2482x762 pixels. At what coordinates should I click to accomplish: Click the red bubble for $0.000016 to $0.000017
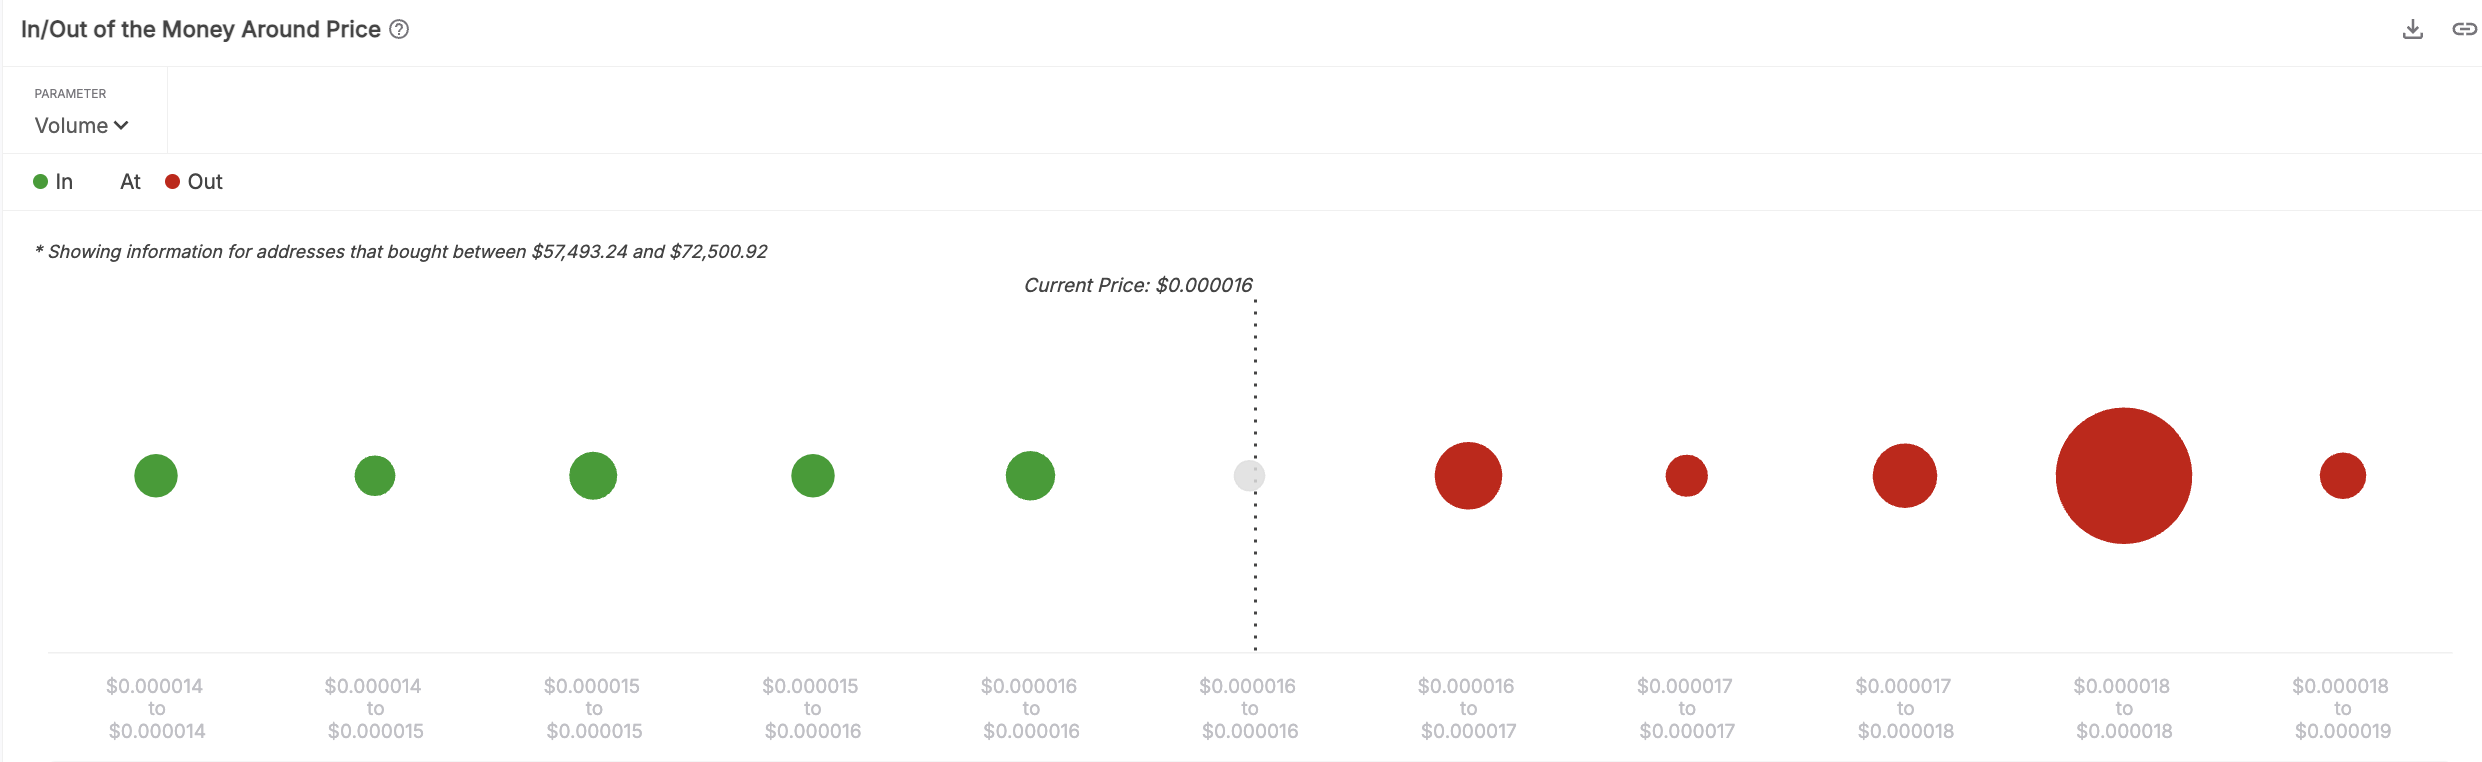click(x=1467, y=475)
